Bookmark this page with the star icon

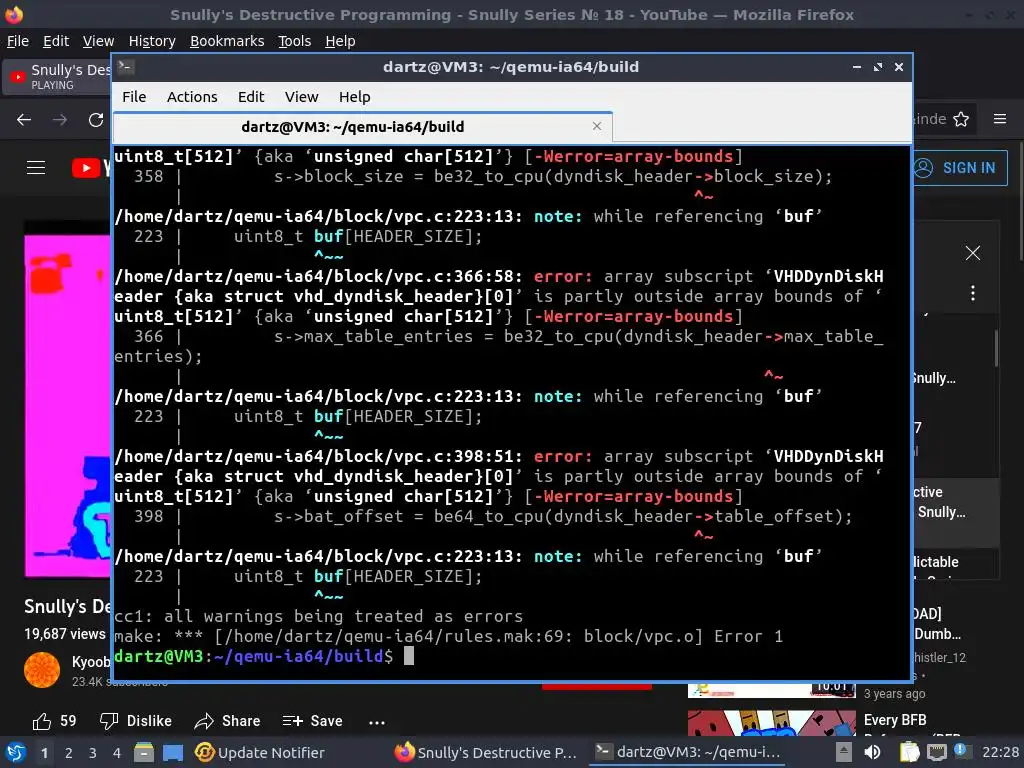[x=961, y=119]
